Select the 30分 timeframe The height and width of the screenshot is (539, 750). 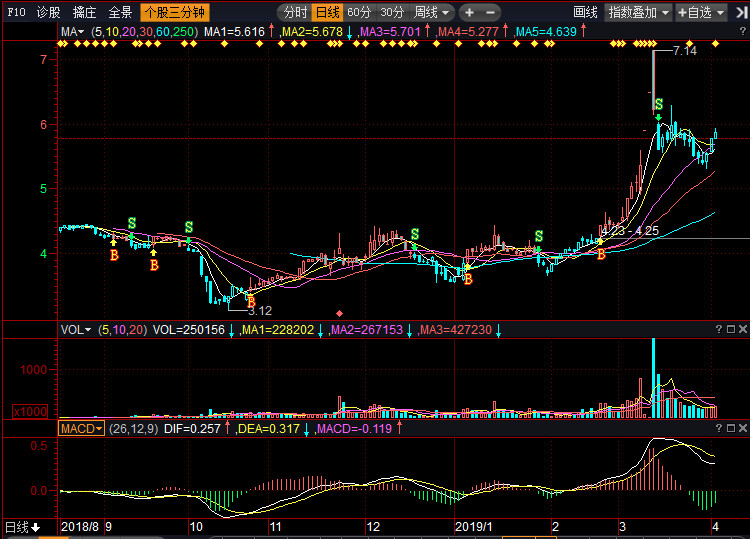tap(392, 13)
